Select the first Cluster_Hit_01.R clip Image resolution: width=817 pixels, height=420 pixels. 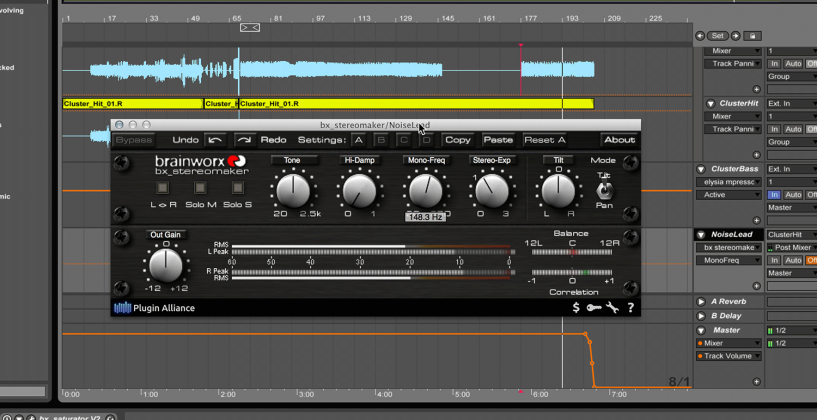pyautogui.click(x=133, y=104)
